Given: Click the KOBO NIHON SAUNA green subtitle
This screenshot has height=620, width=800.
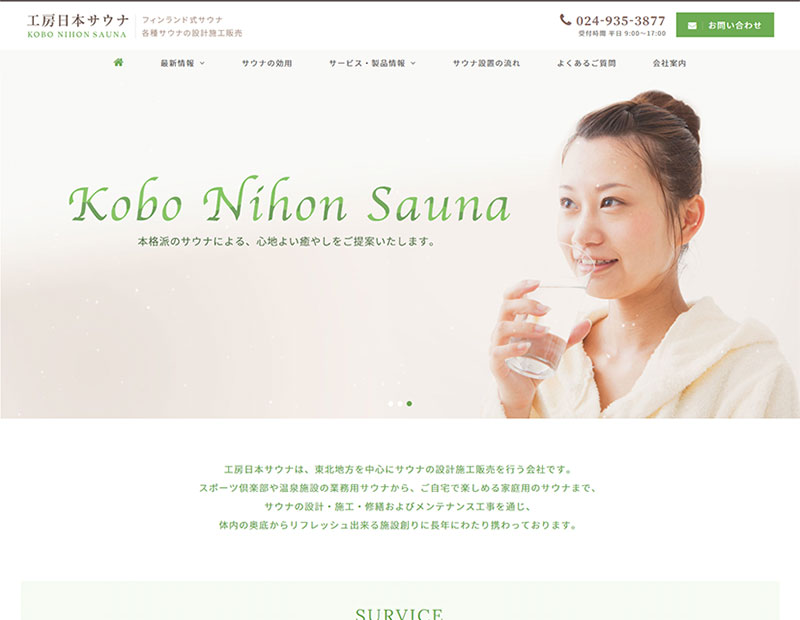Looking at the screenshot, I should (x=77, y=35).
